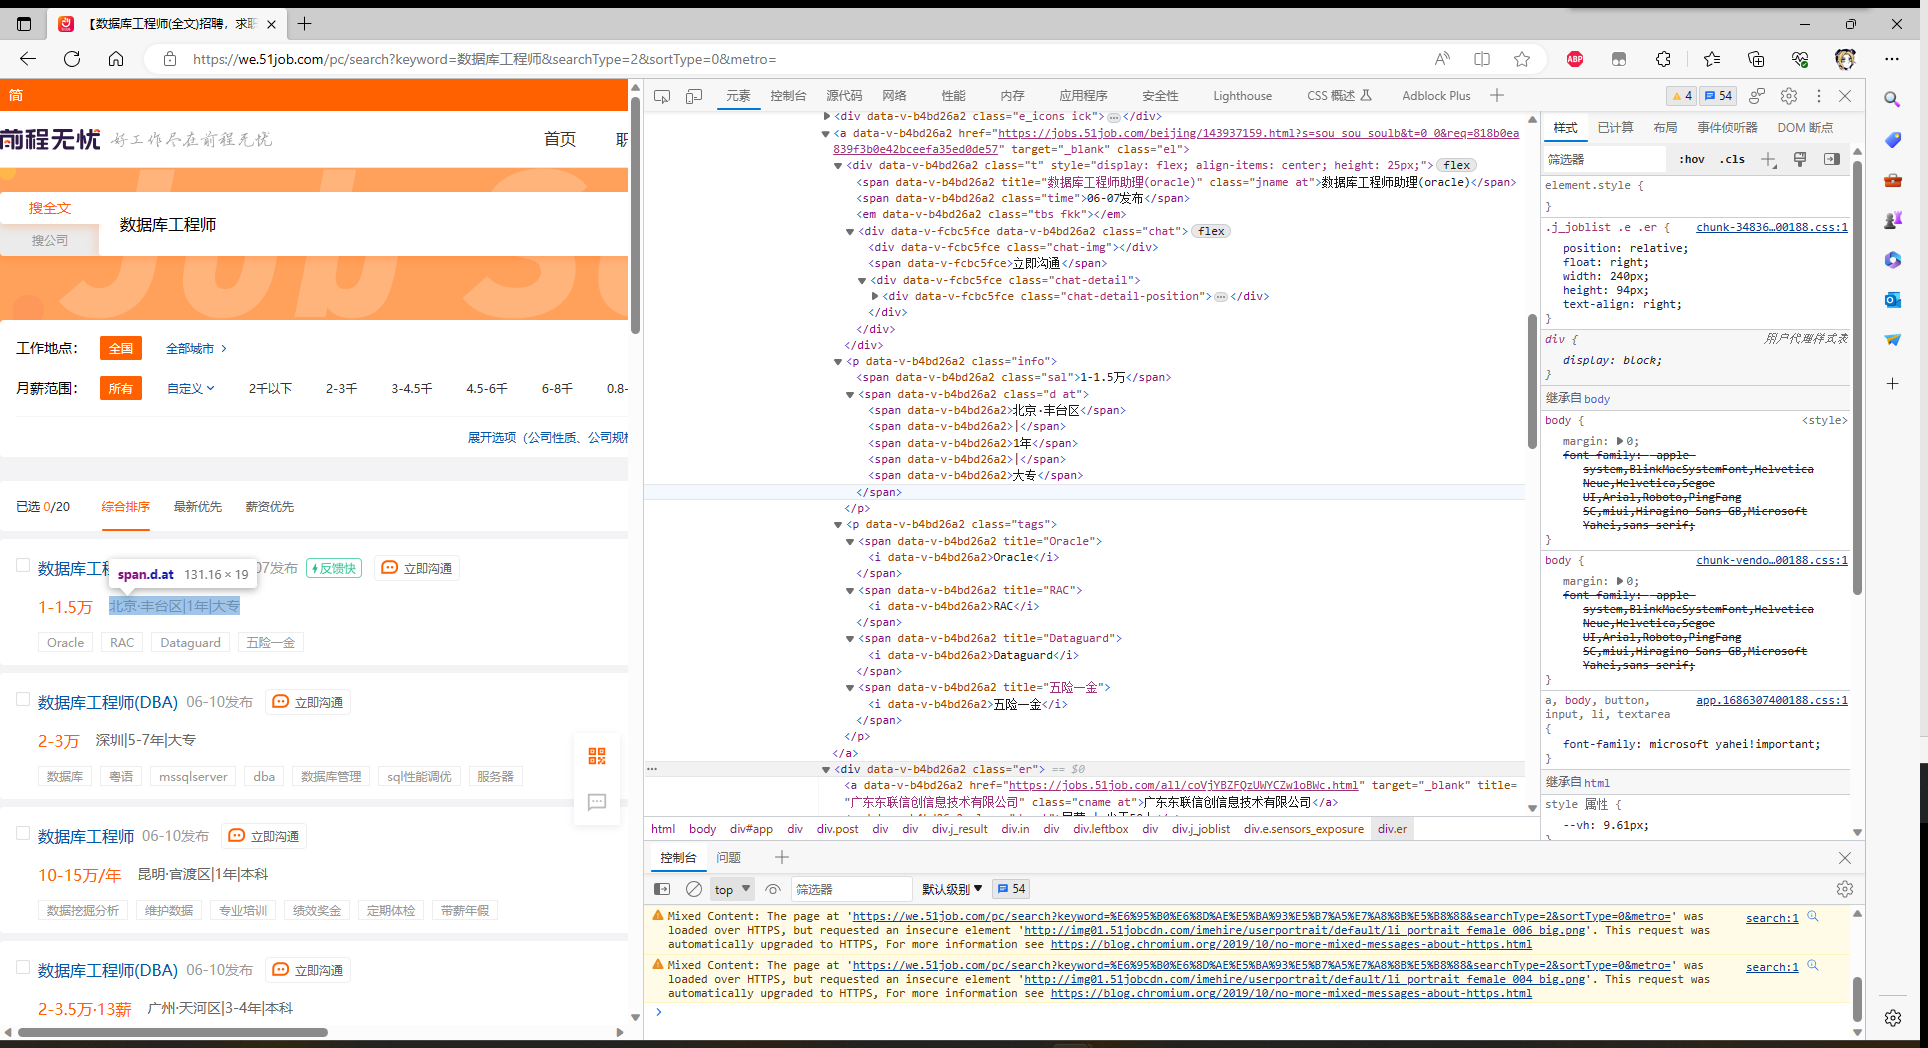This screenshot has width=1928, height=1048.
Task: Check the box beside 数据库工程师(DBA) 2-3万 job
Action: coord(23,700)
